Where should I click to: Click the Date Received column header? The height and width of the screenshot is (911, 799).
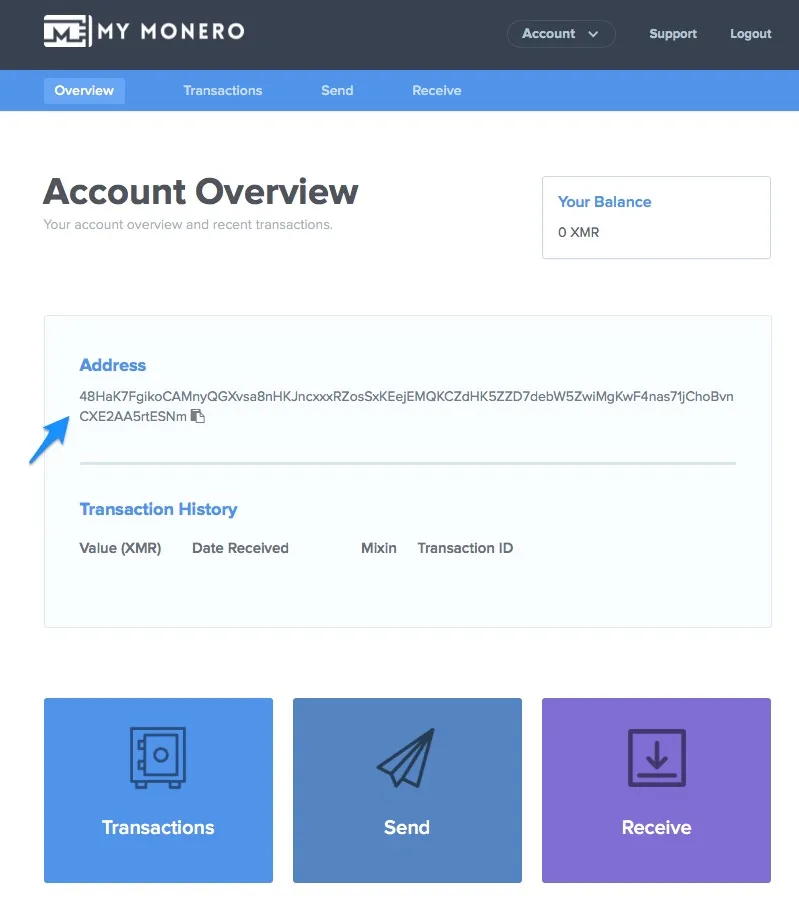pos(240,548)
